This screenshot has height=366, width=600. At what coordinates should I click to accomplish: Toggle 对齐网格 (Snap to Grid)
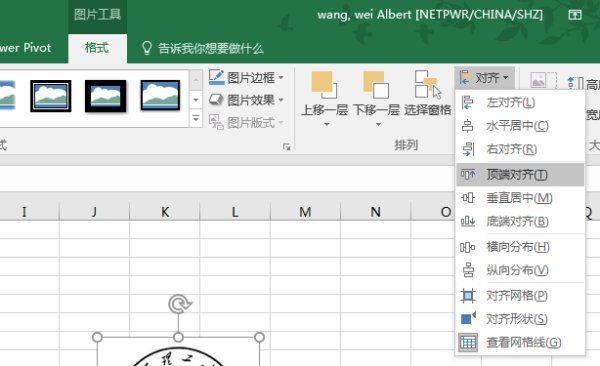[520, 296]
